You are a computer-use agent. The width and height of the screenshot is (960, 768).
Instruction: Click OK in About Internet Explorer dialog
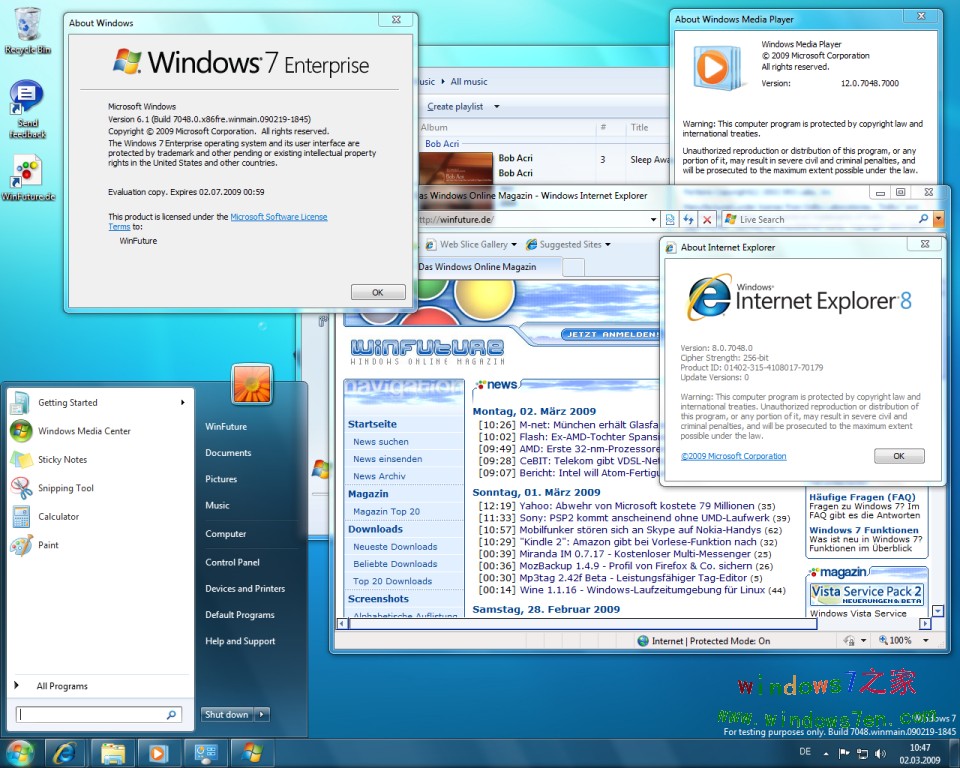point(898,456)
